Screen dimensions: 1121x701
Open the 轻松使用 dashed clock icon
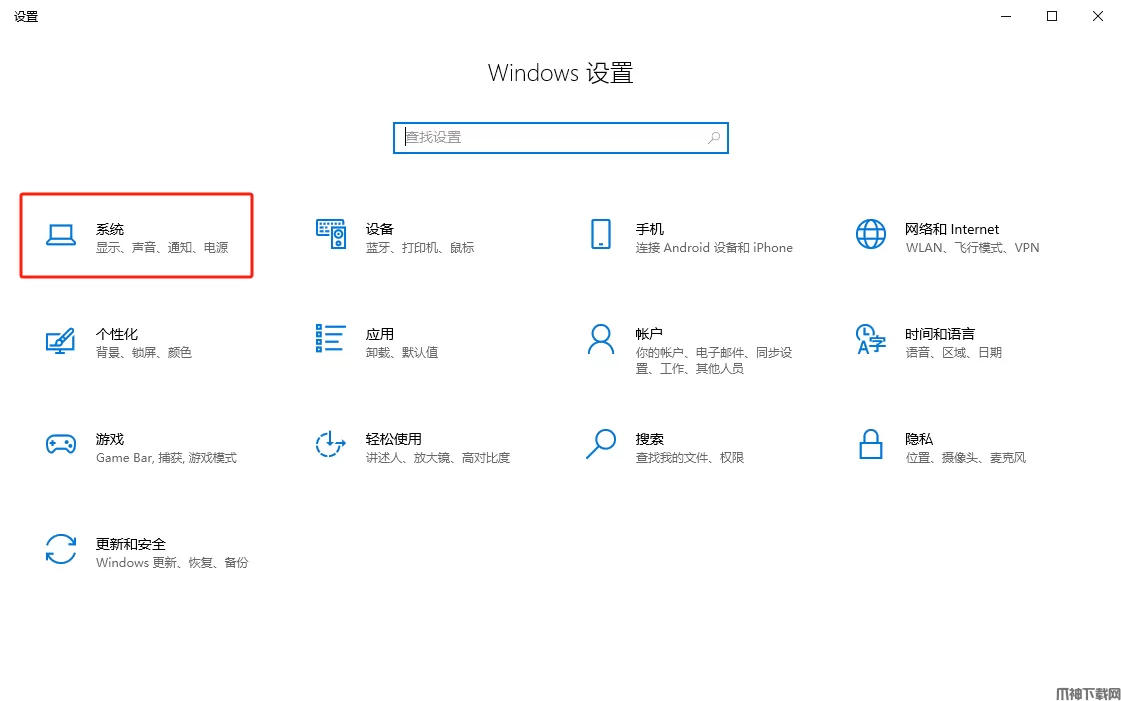coord(330,444)
